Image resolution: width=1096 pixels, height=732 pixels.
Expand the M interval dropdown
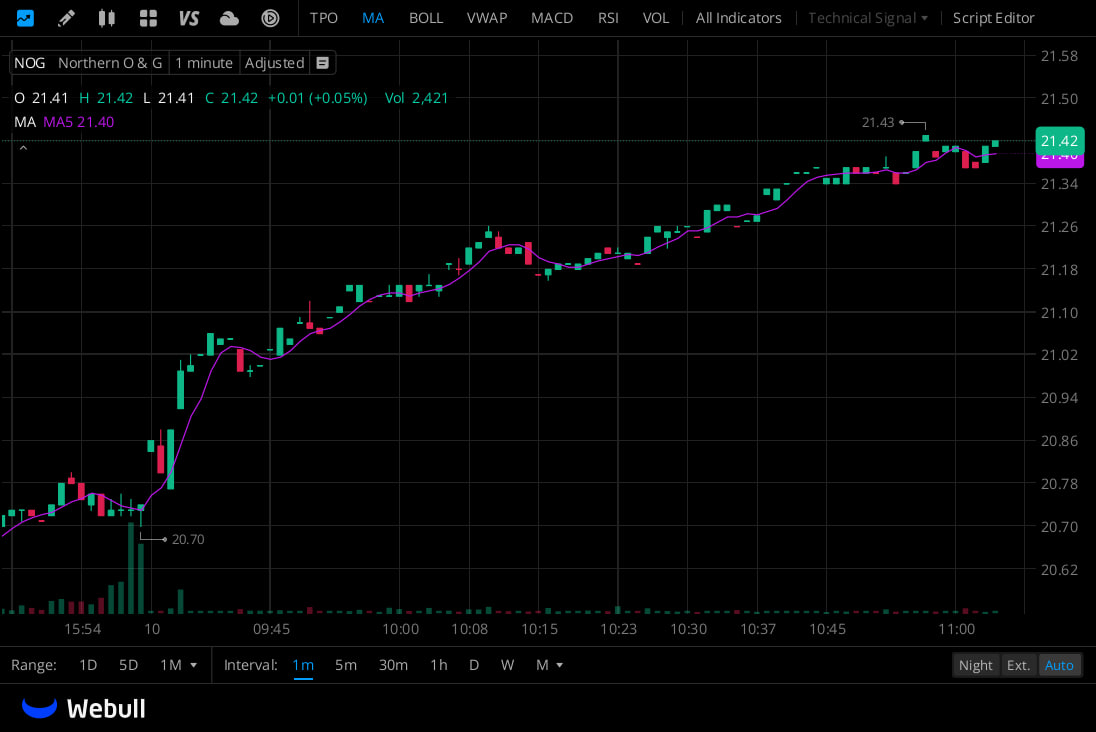(x=549, y=665)
